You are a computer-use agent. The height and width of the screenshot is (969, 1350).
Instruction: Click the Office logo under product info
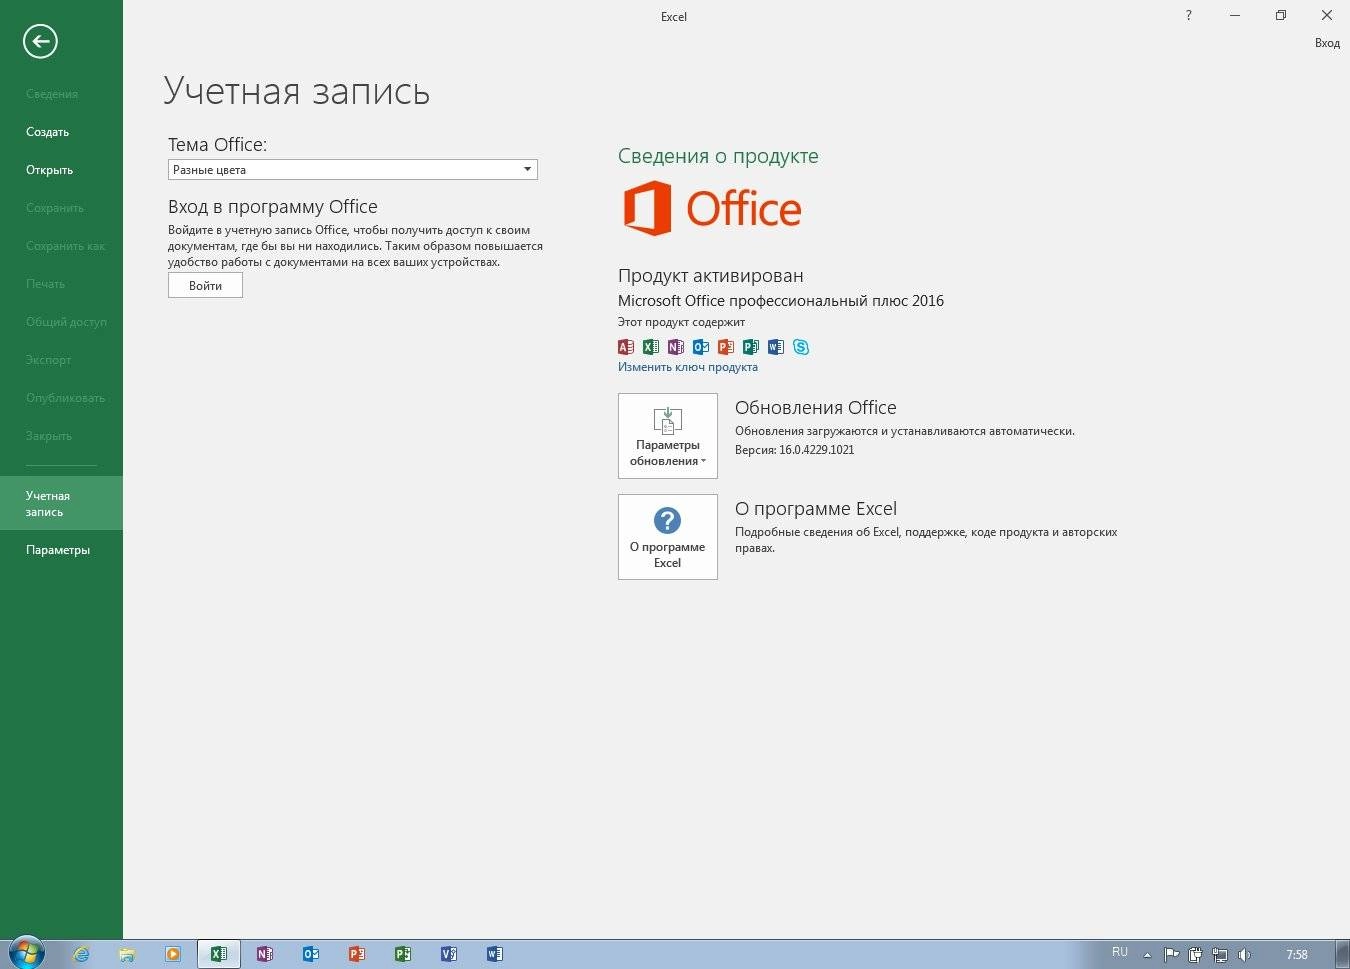click(x=712, y=209)
